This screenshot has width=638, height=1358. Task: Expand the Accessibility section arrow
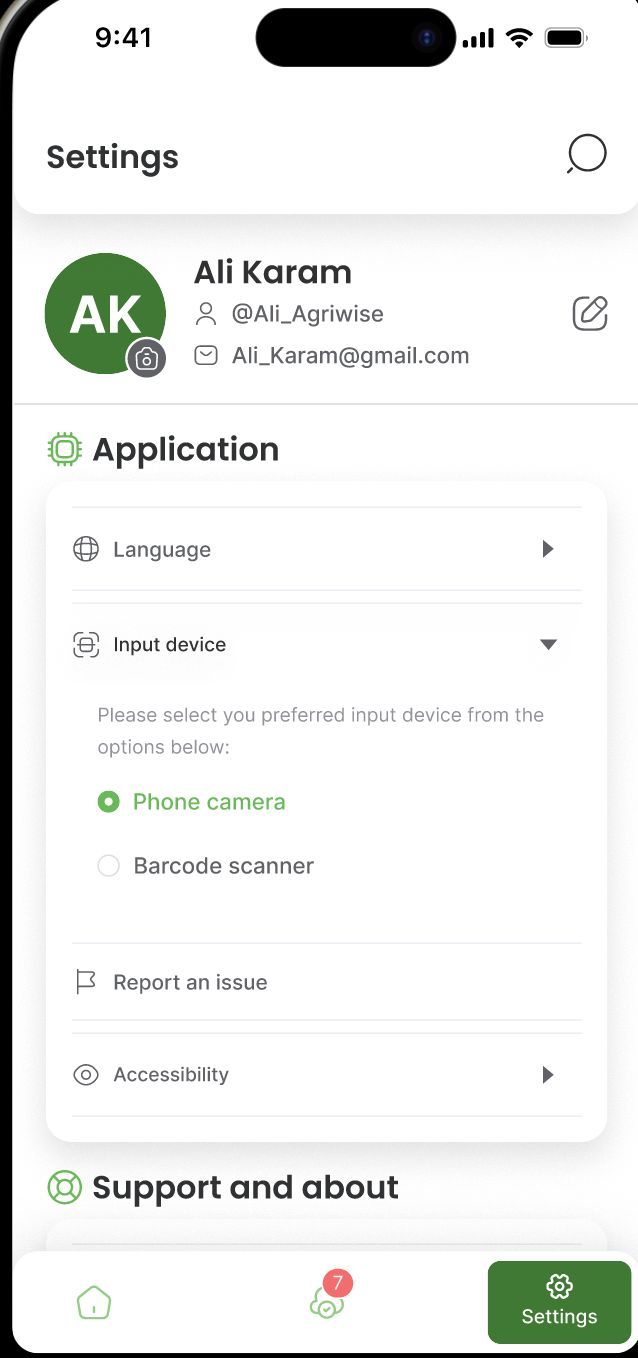point(547,1075)
